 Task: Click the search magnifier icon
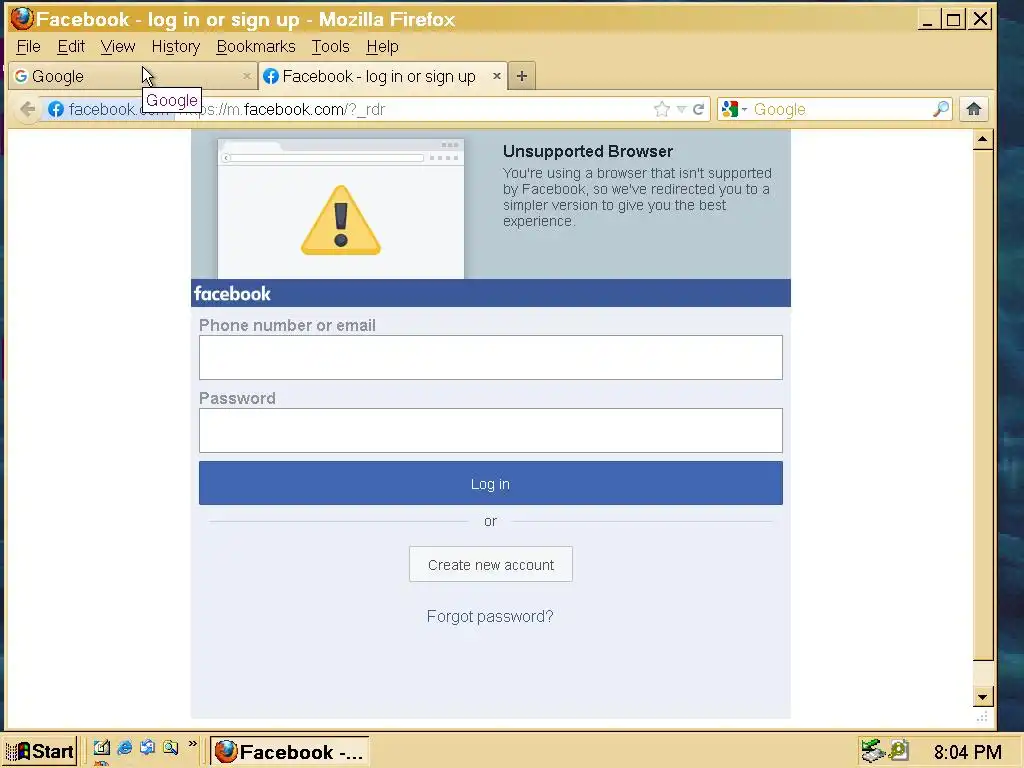tap(940, 109)
